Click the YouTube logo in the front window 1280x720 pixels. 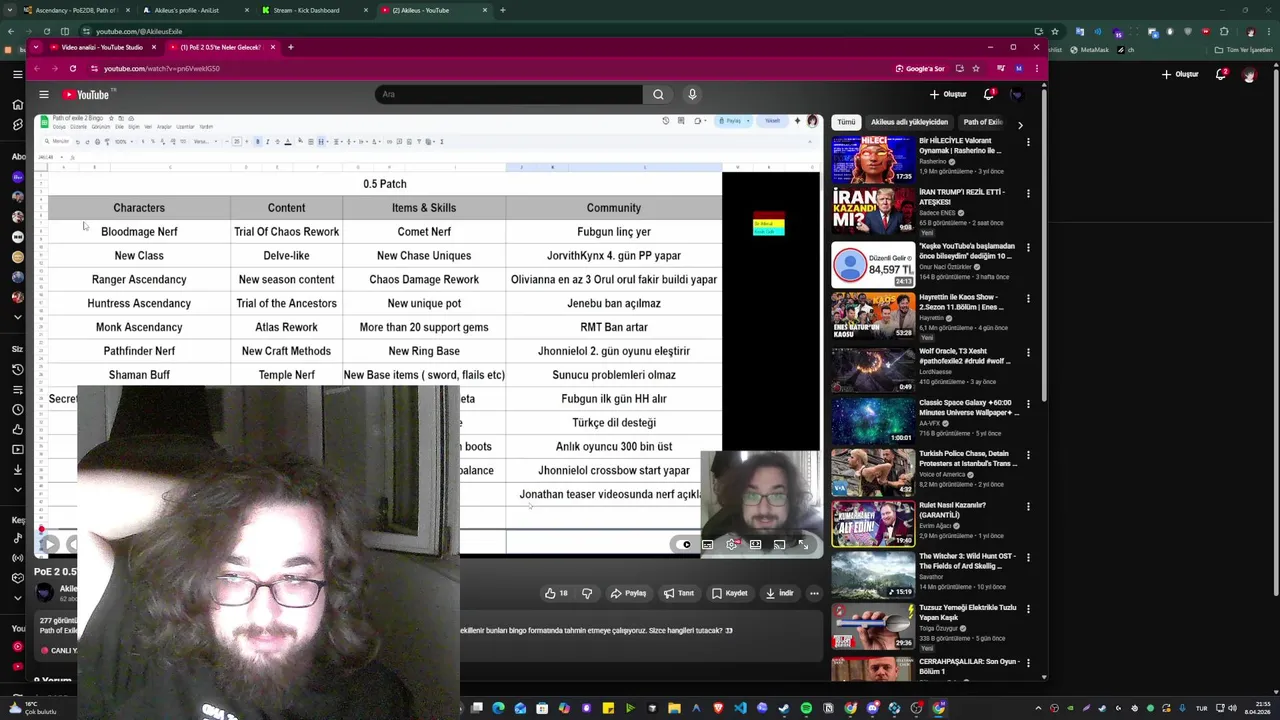[86, 94]
